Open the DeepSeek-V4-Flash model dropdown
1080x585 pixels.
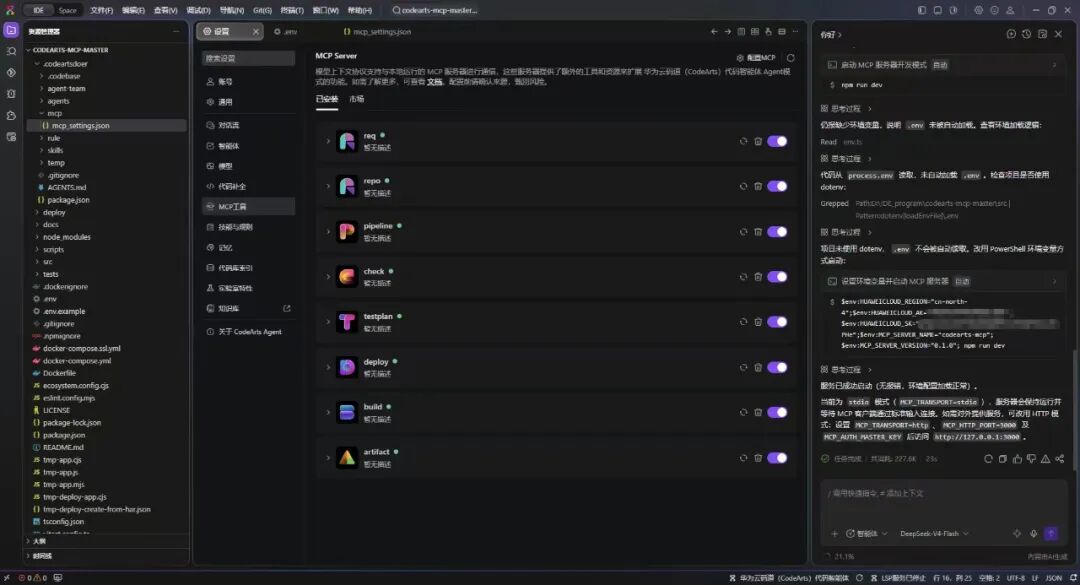tap(934, 533)
